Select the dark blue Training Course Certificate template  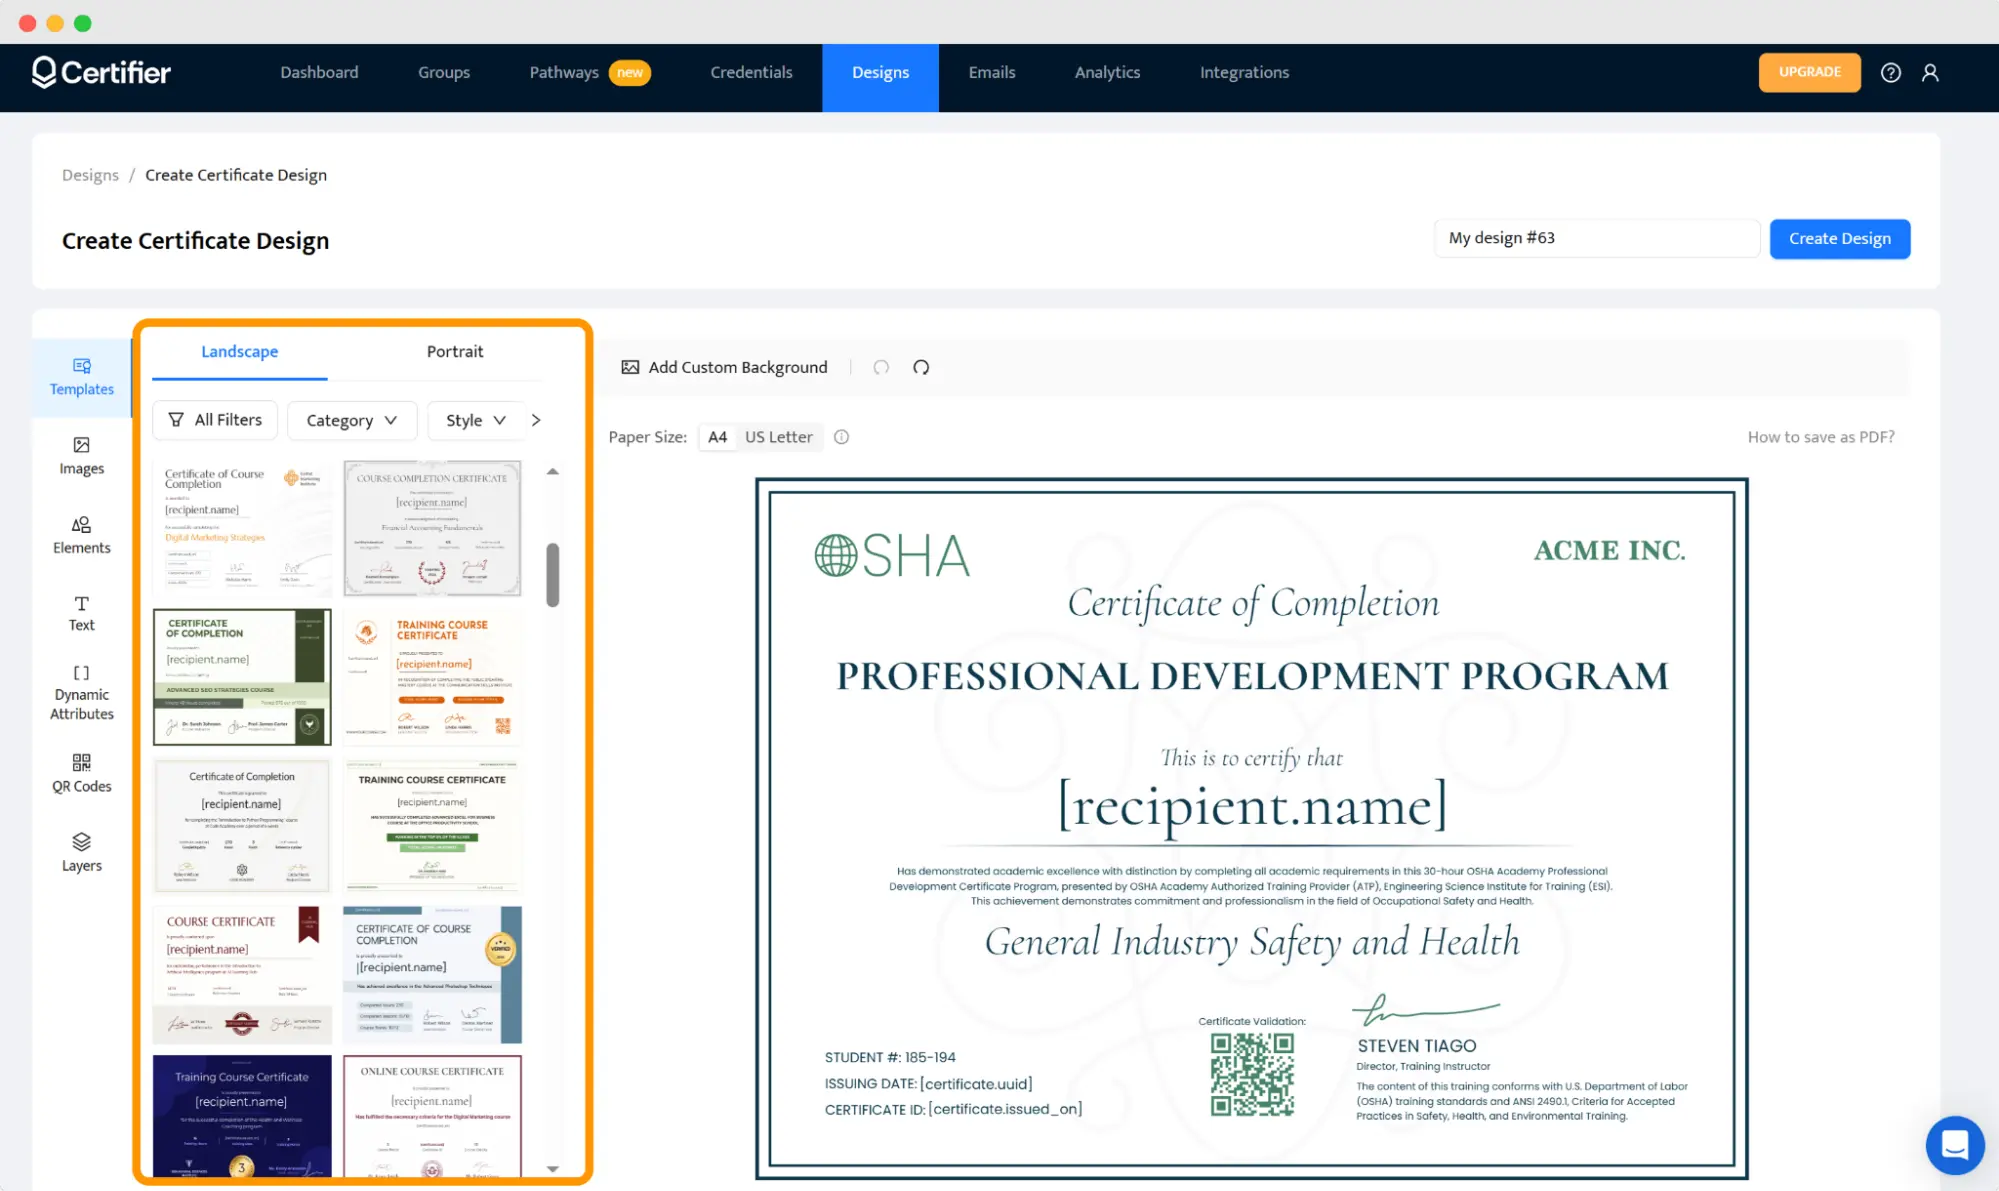[242, 1116]
